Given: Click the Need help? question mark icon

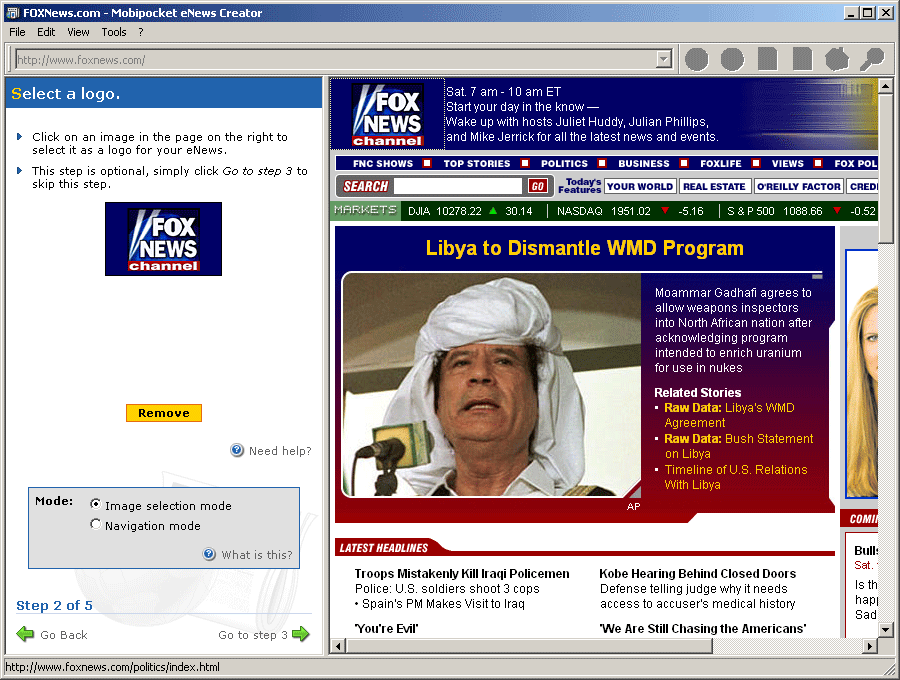Looking at the screenshot, I should (236, 450).
